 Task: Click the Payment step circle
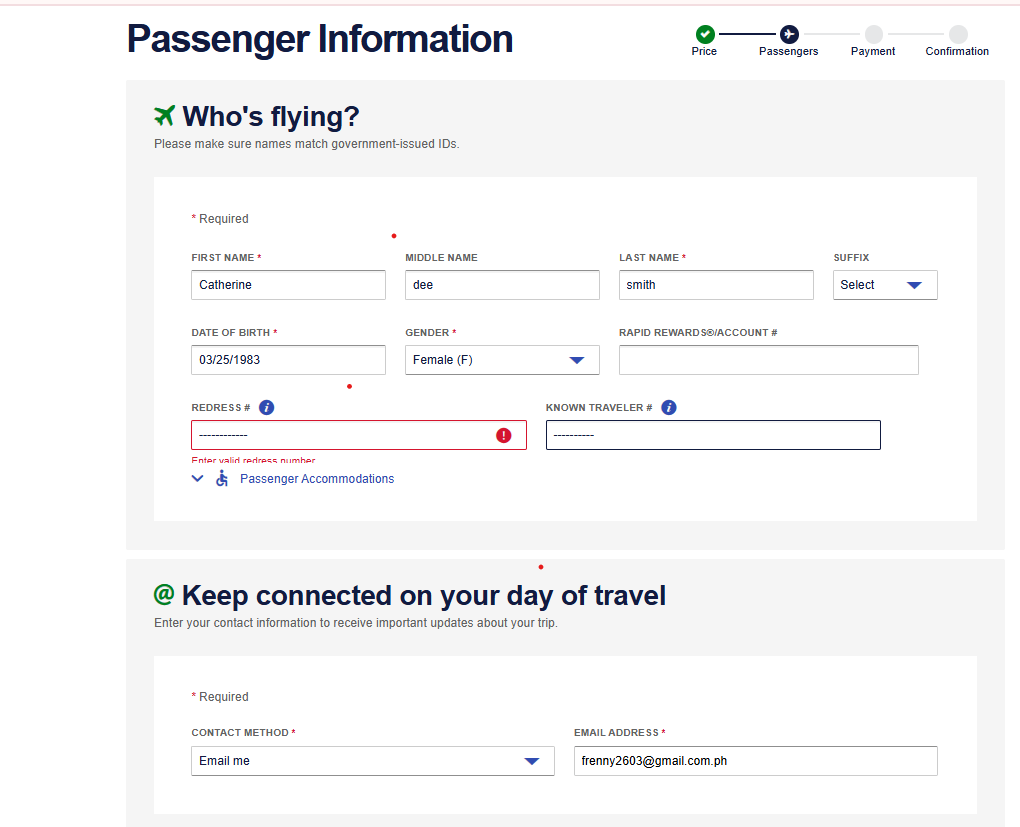tap(873, 34)
